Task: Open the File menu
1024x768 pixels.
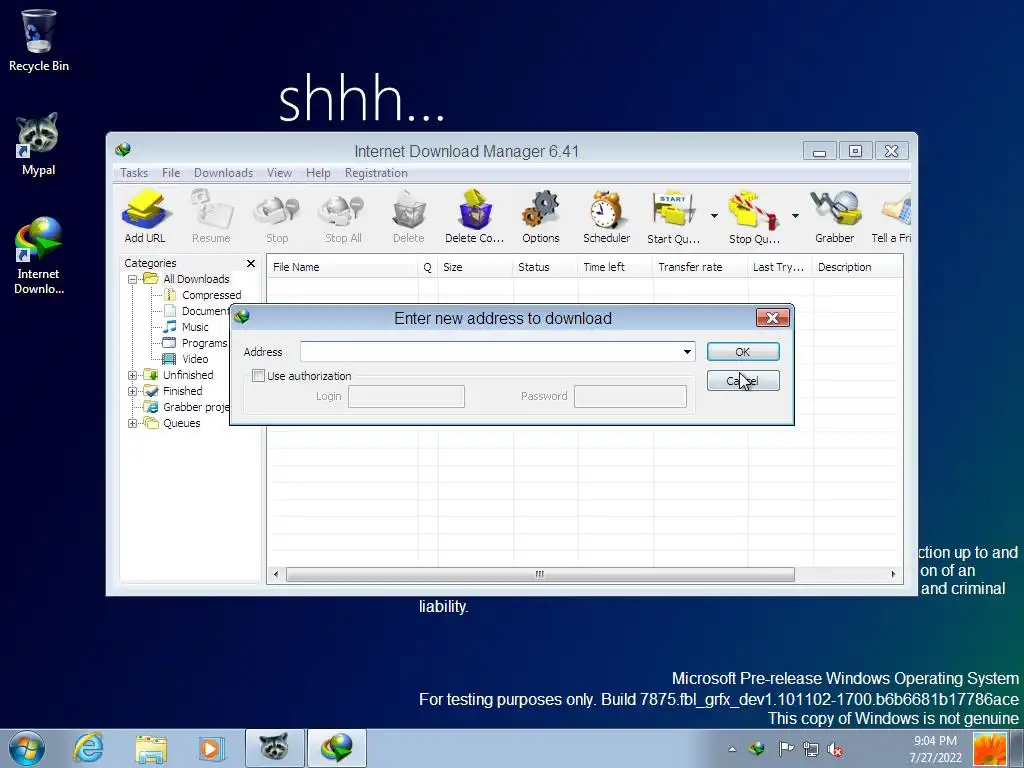Action: (x=171, y=173)
